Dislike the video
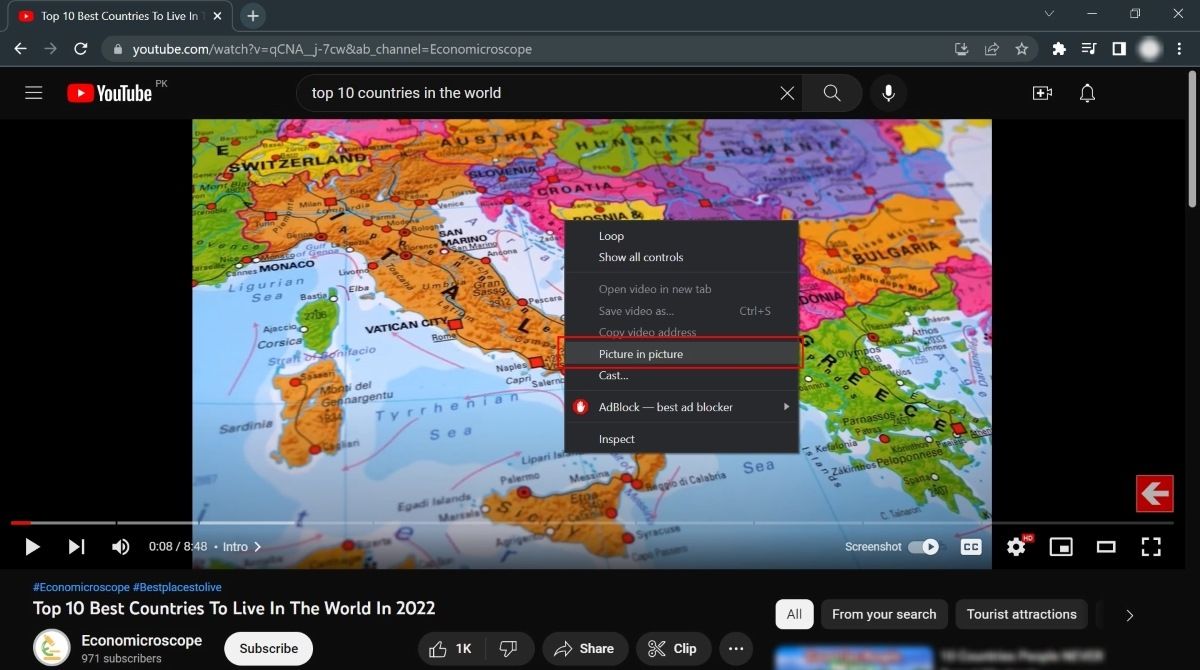Image resolution: width=1200 pixels, height=670 pixels. tap(508, 648)
